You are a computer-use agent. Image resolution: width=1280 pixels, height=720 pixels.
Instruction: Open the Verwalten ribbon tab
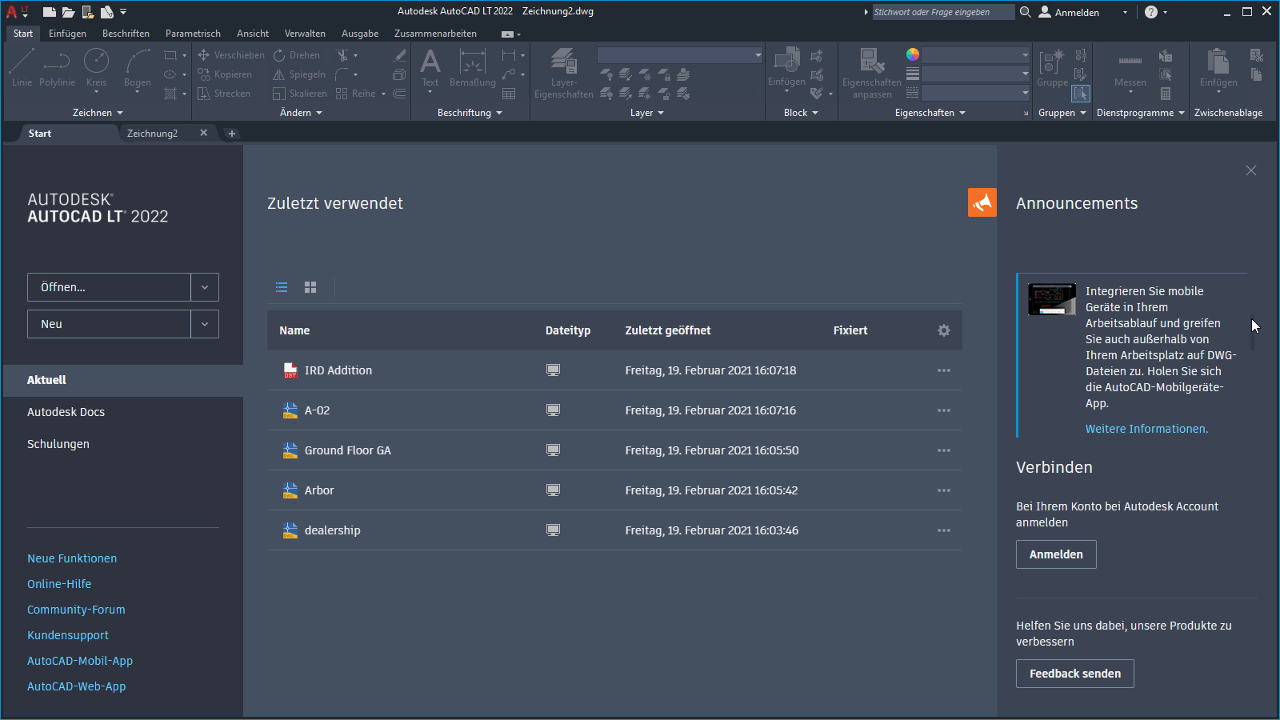click(305, 33)
